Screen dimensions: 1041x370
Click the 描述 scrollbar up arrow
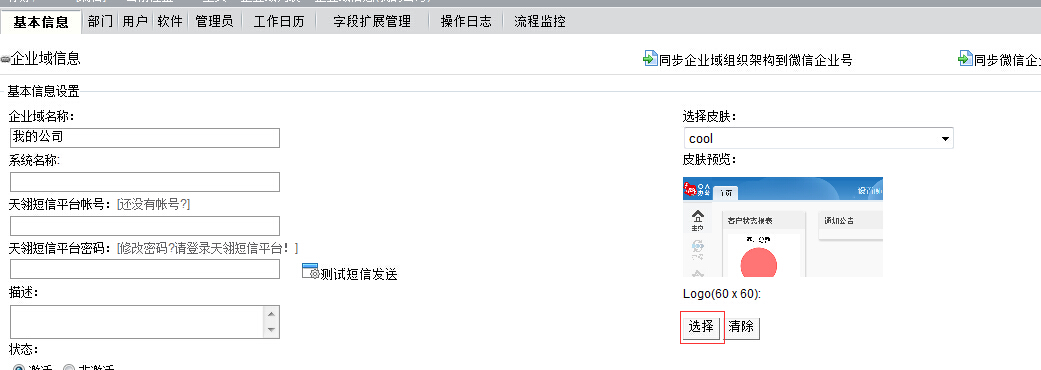[x=272, y=314]
